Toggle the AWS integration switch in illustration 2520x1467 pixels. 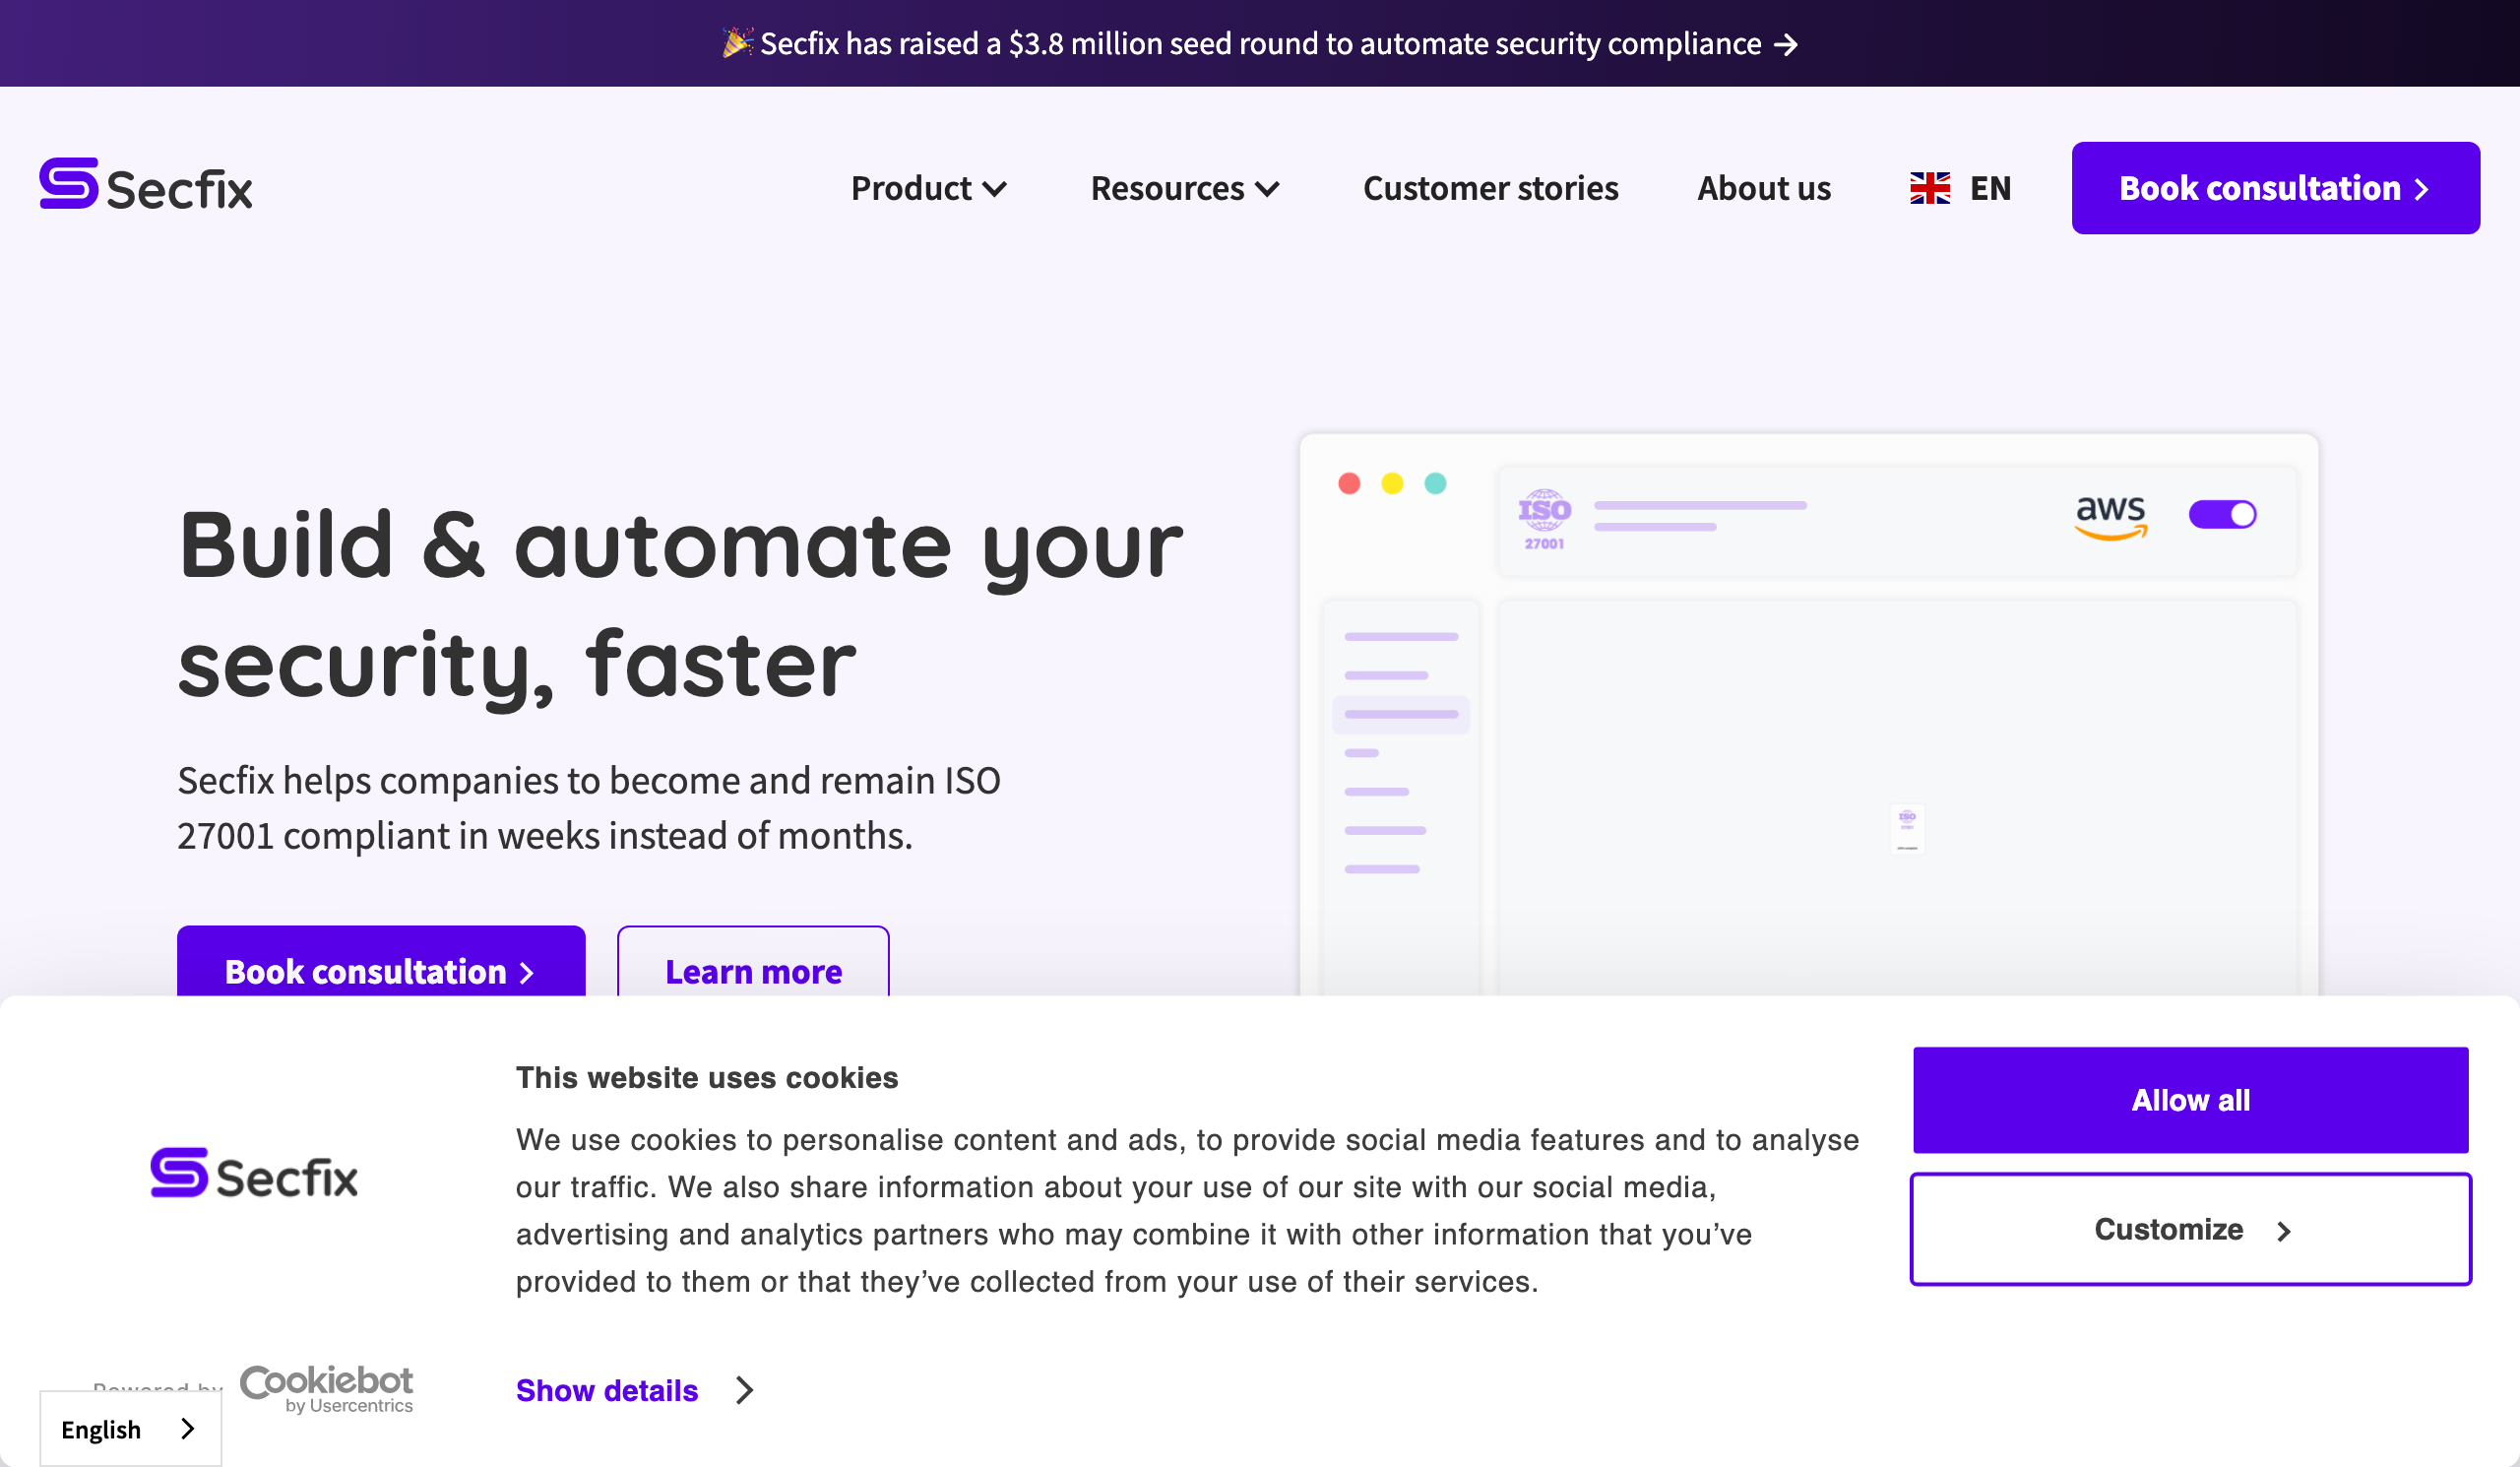coord(2222,514)
